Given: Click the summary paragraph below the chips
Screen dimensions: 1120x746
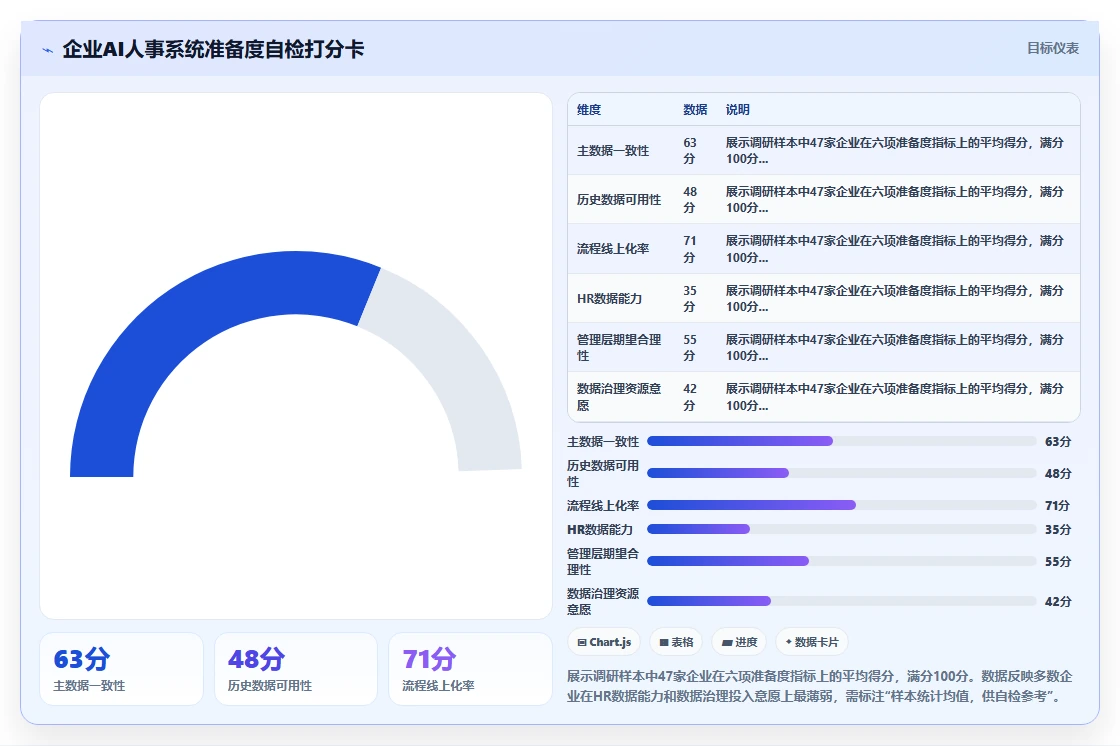Looking at the screenshot, I should [820, 685].
